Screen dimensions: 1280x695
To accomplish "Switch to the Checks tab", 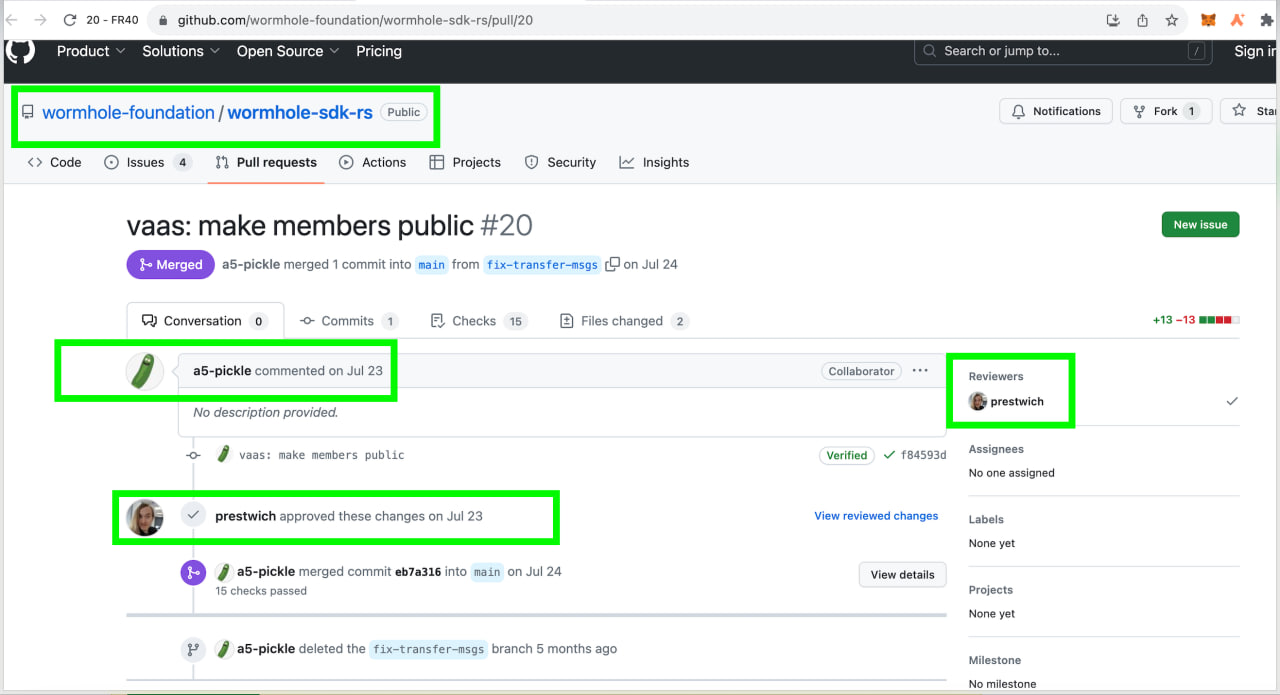I will click(478, 321).
